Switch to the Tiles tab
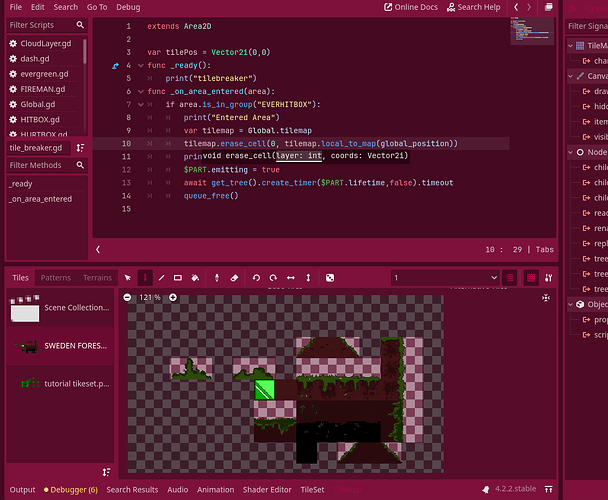The height and width of the screenshot is (500, 608). (x=20, y=278)
